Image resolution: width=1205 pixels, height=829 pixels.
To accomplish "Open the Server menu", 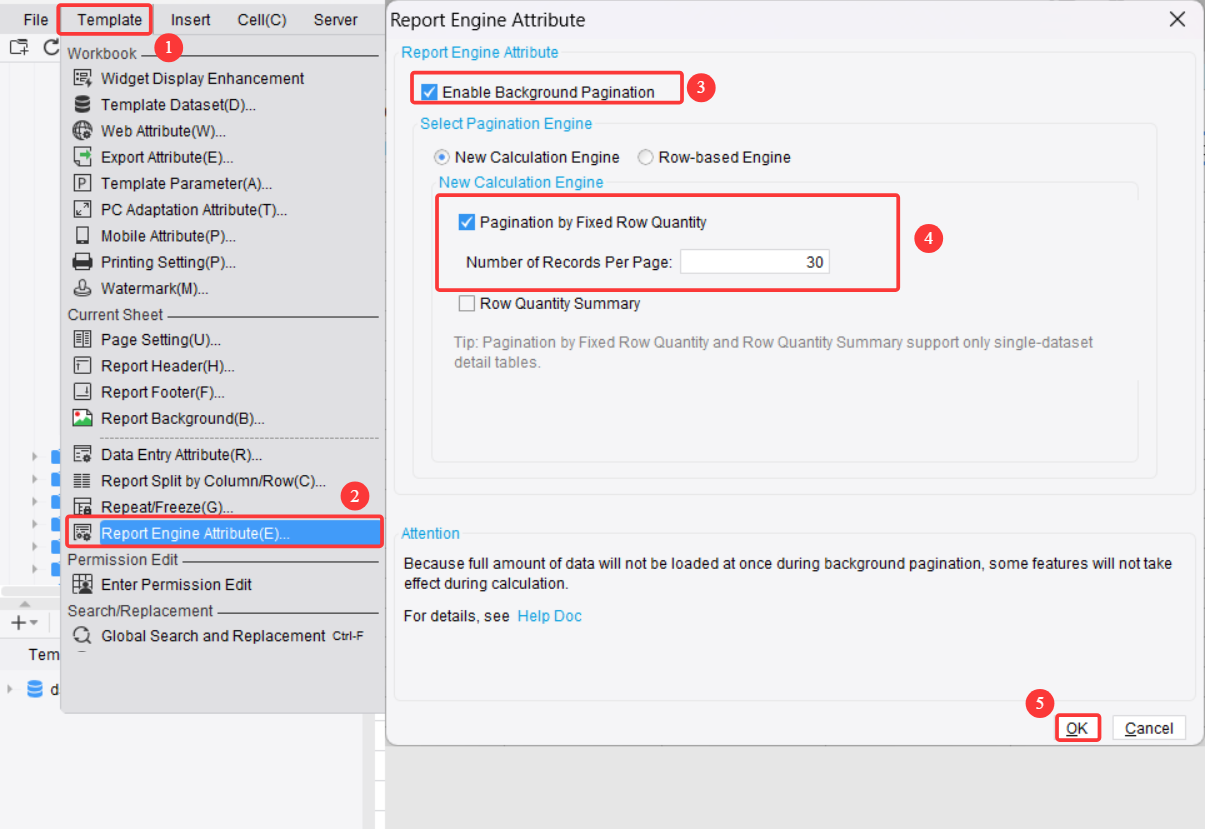I will [x=335, y=20].
